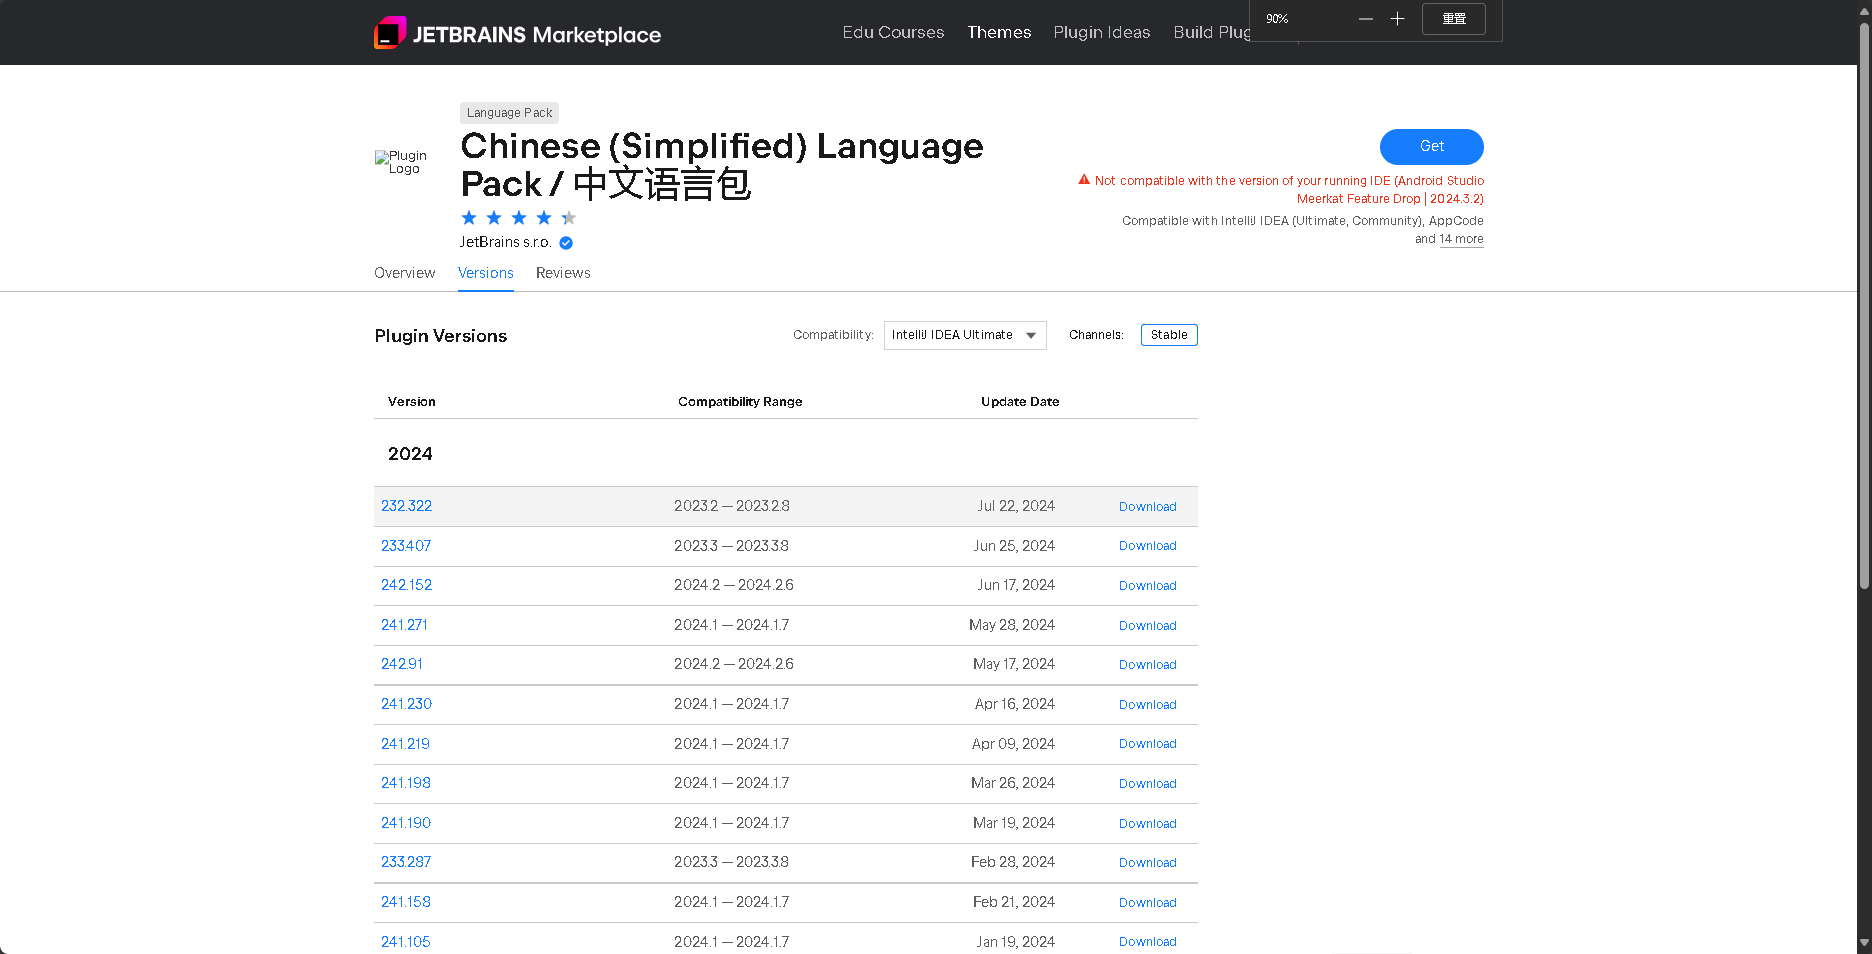Click the zoom reset 重置 button
Viewport: 1872px width, 954px height.
(x=1454, y=19)
